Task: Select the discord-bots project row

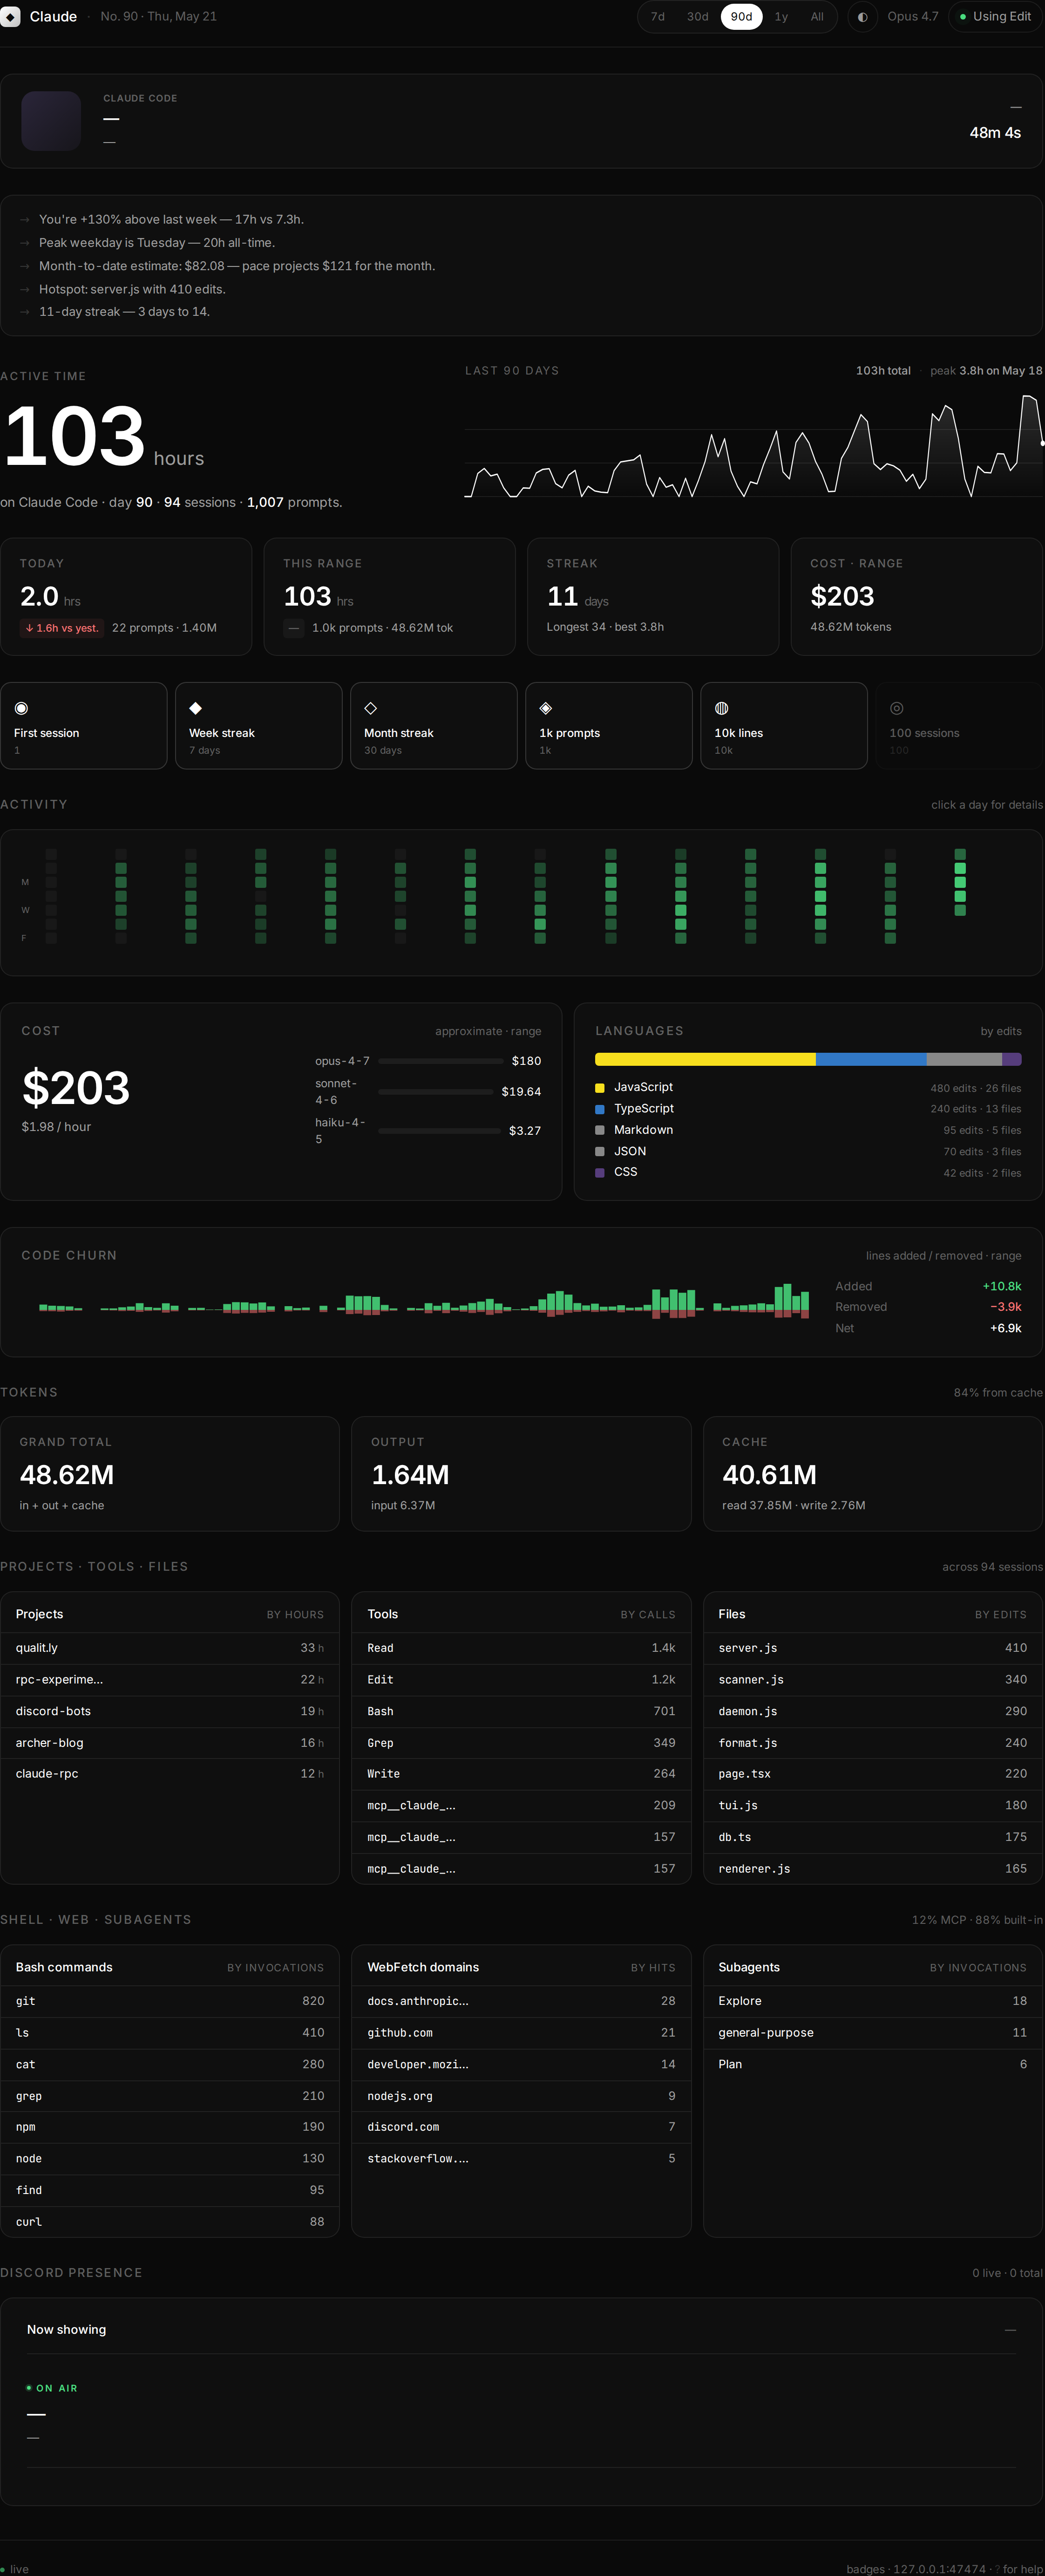Action: (170, 1711)
